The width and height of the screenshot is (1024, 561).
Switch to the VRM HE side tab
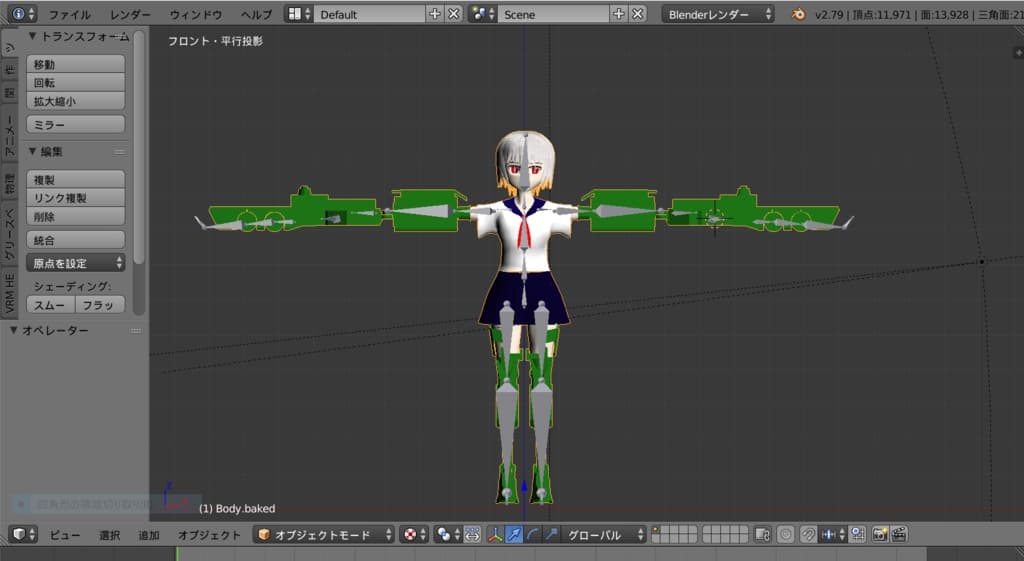[10, 295]
